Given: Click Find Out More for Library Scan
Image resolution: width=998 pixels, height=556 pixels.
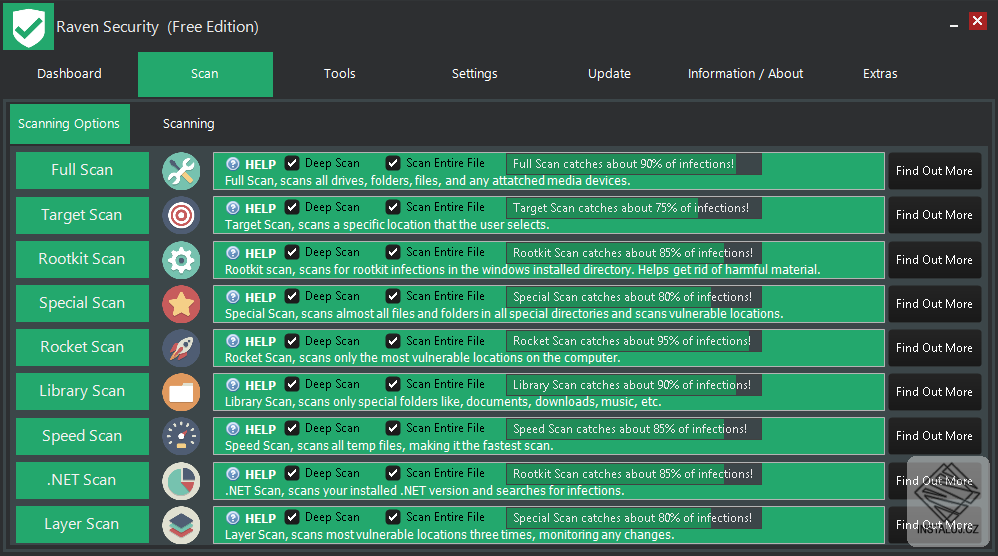Looking at the screenshot, I should (x=934, y=392).
